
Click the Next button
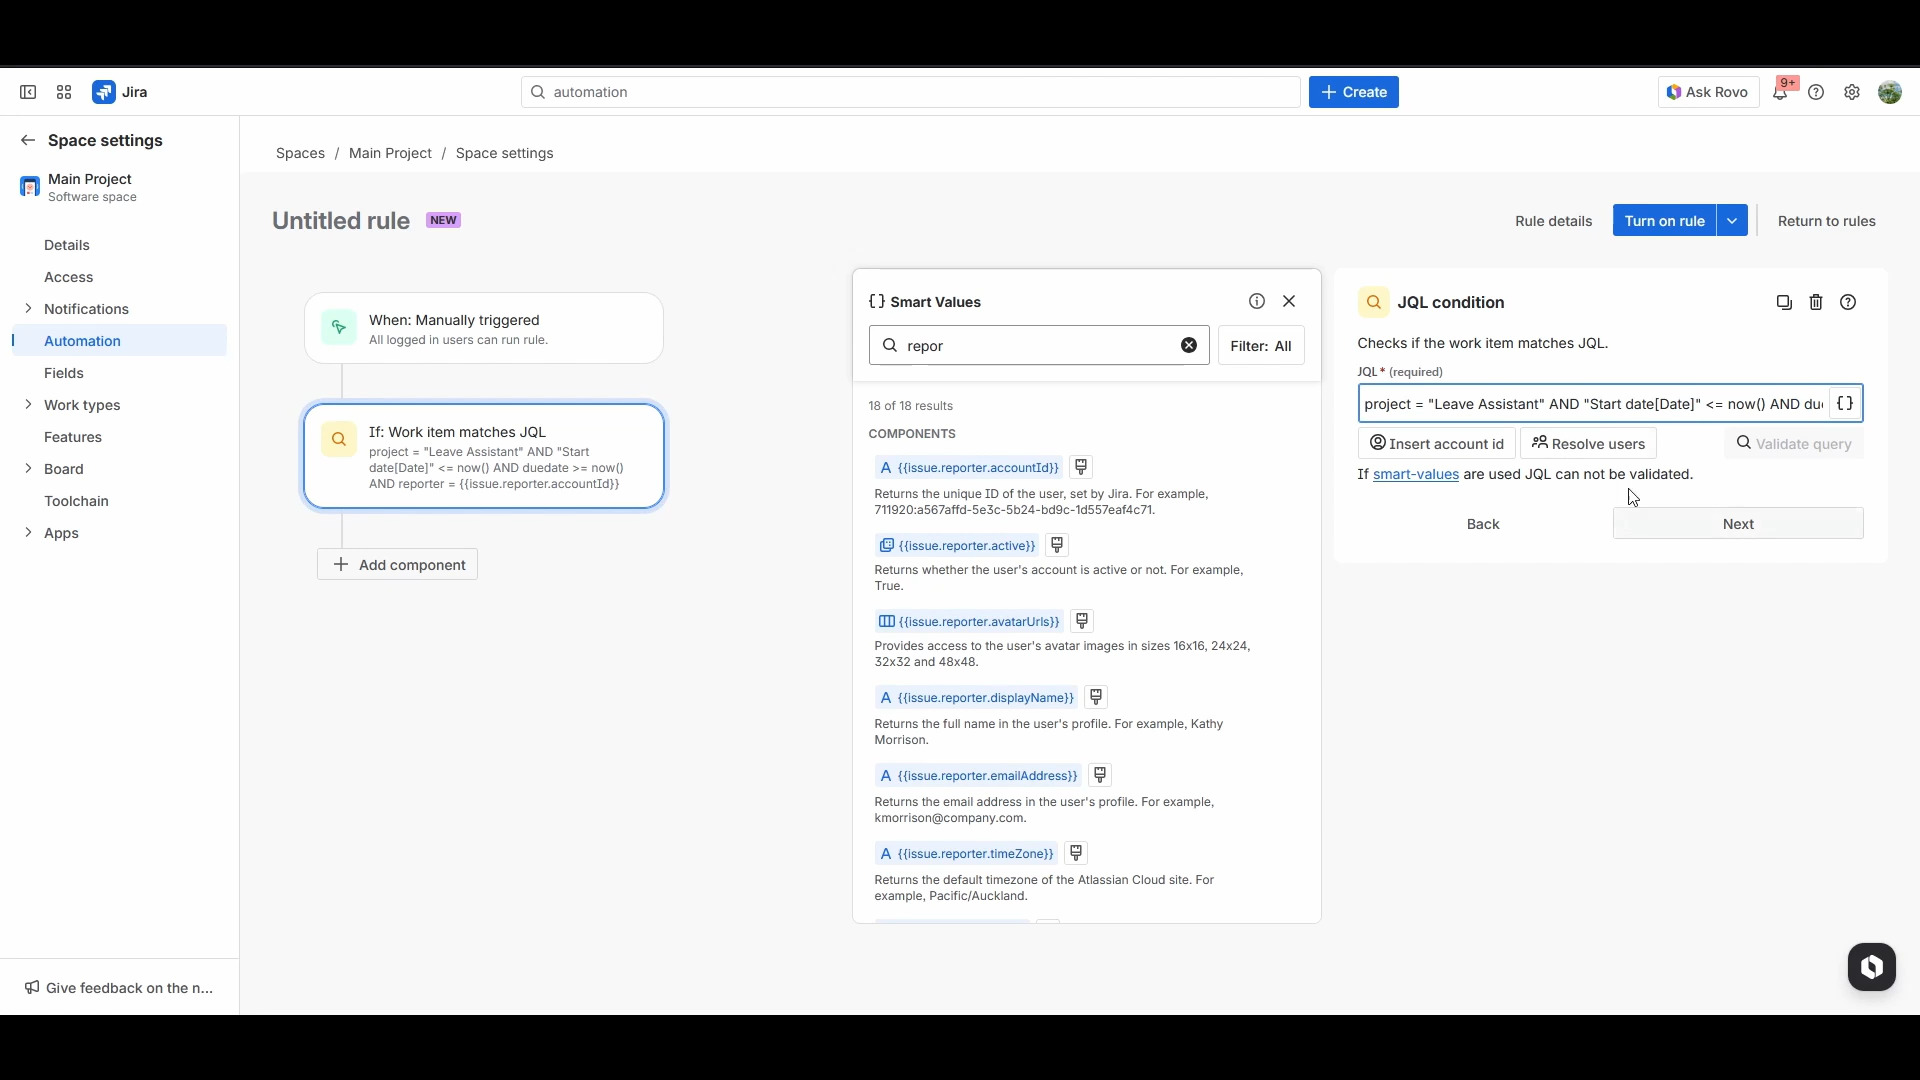[x=1737, y=524]
